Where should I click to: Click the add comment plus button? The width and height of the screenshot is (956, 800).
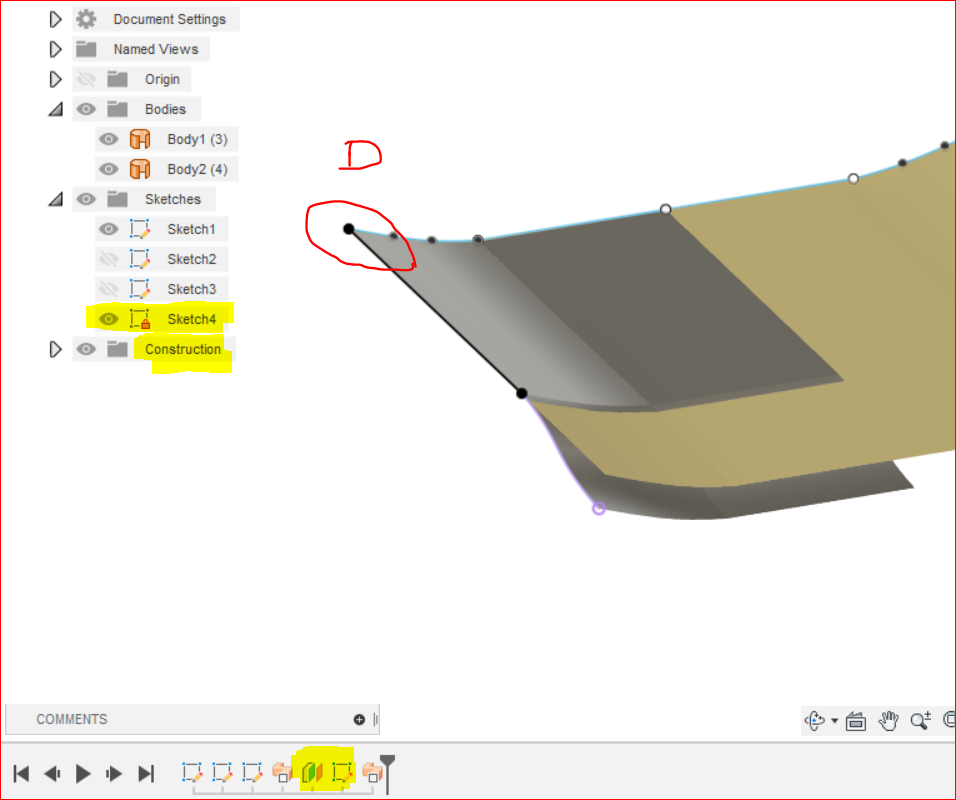click(x=359, y=719)
